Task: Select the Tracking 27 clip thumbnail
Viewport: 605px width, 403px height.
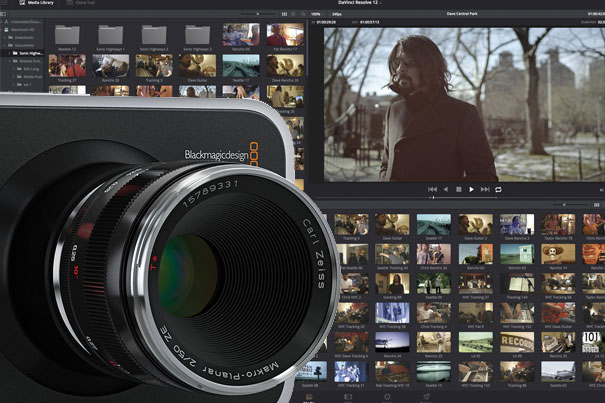Action: 67,66
